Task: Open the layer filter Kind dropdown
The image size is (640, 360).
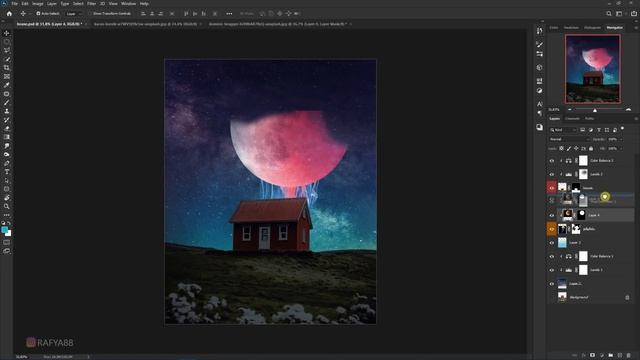Action: (563, 130)
